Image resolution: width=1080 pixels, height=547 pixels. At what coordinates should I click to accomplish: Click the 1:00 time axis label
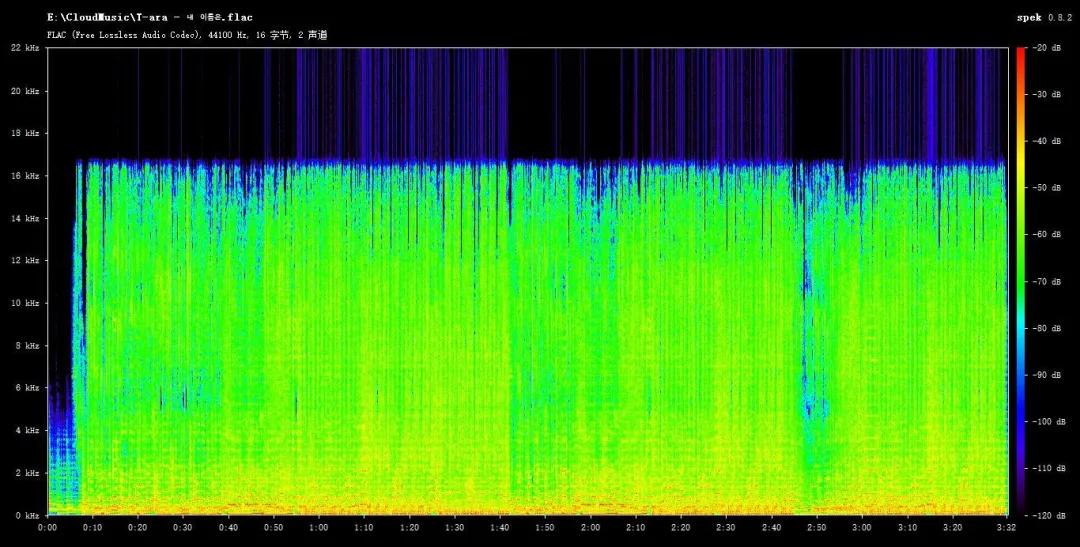click(319, 528)
